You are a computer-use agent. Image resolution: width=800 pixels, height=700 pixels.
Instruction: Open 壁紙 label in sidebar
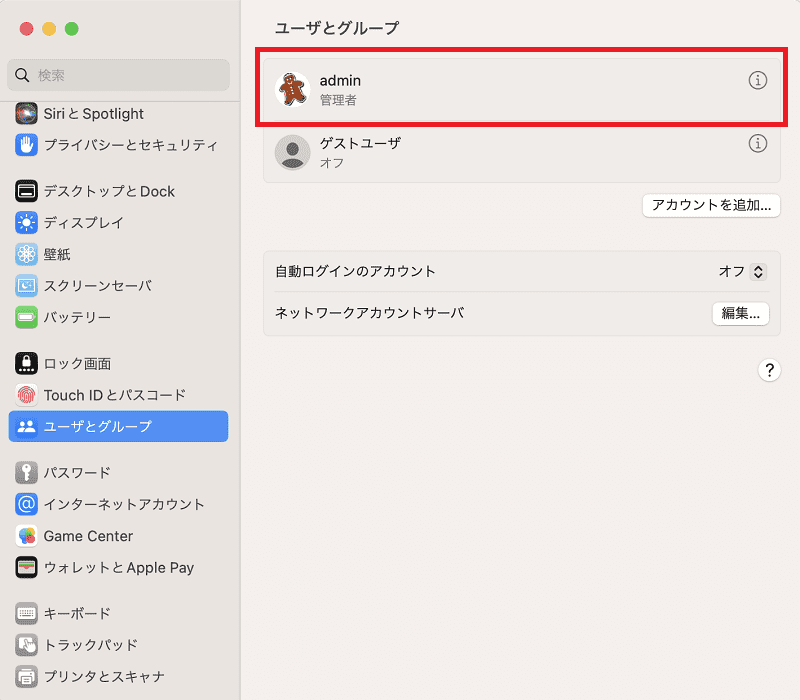(57, 254)
